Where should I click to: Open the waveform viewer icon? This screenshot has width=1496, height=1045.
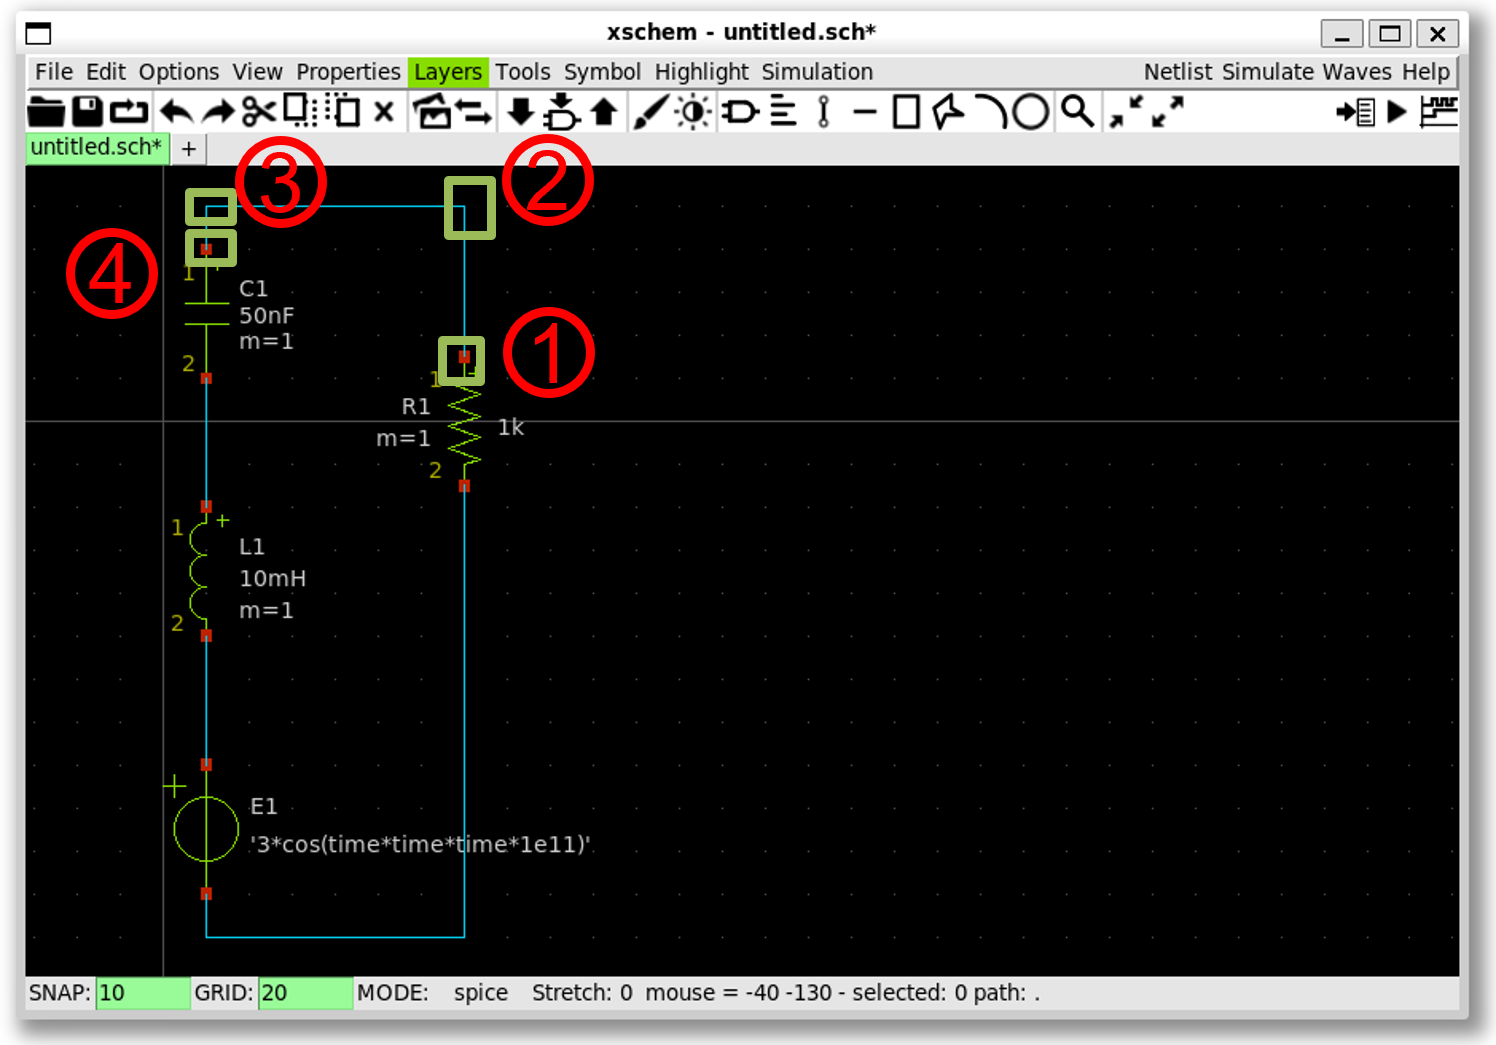1438,112
